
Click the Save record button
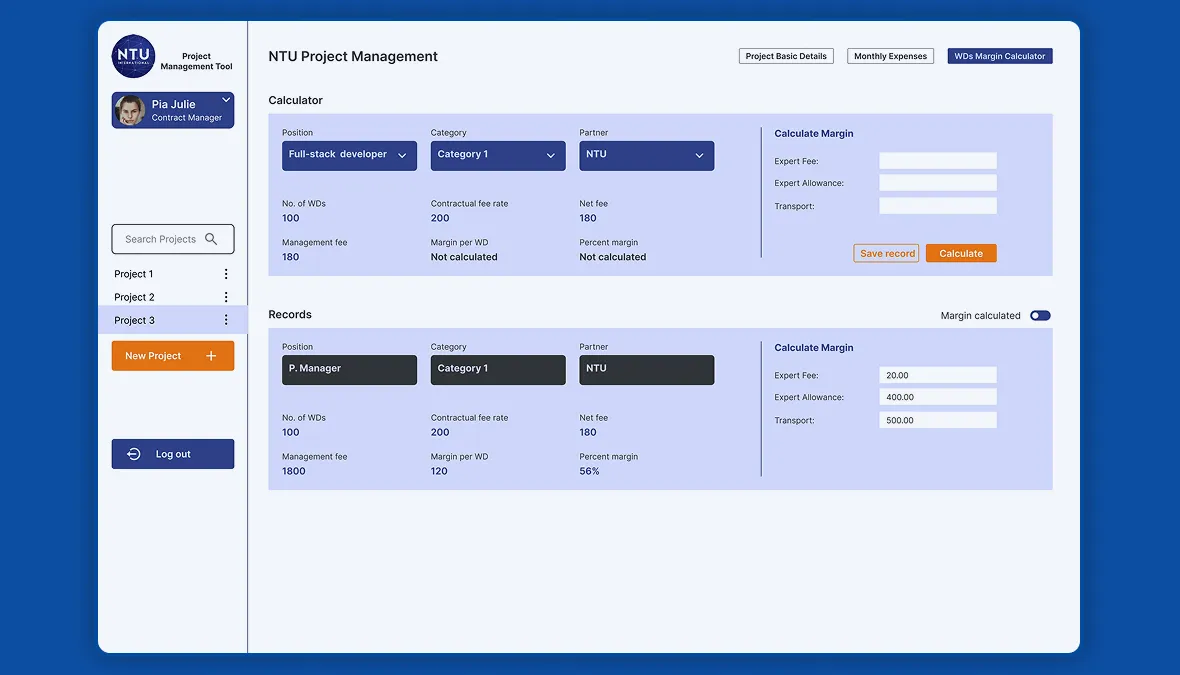click(887, 254)
